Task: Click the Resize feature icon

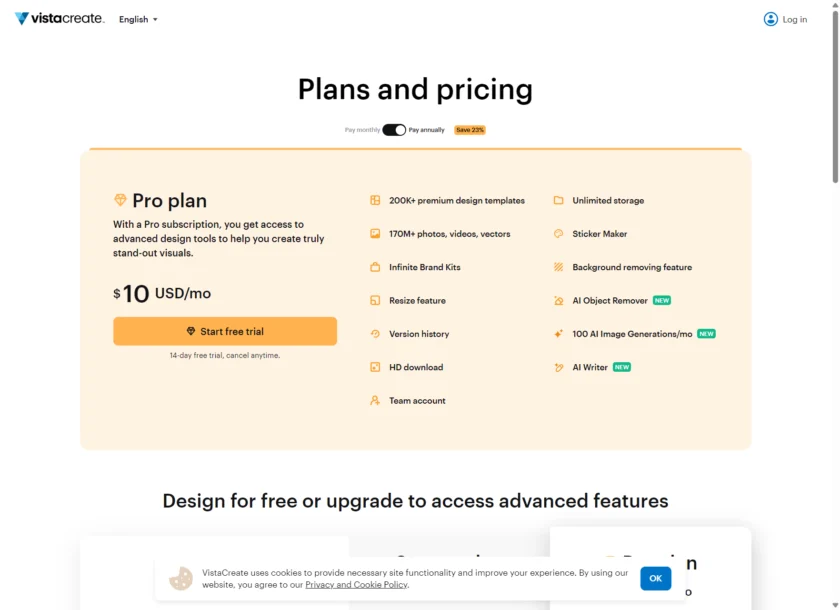Action: coord(374,300)
